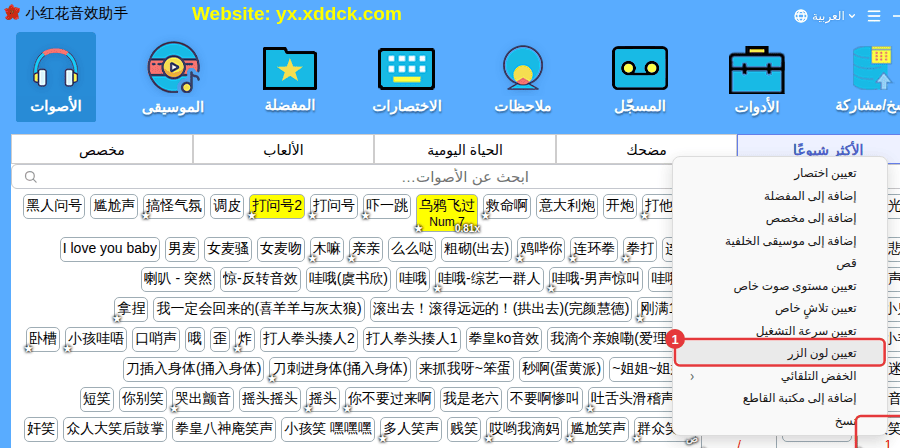
Task: Expand الخفض التلقائي submenu arrow
Action: tap(692, 377)
